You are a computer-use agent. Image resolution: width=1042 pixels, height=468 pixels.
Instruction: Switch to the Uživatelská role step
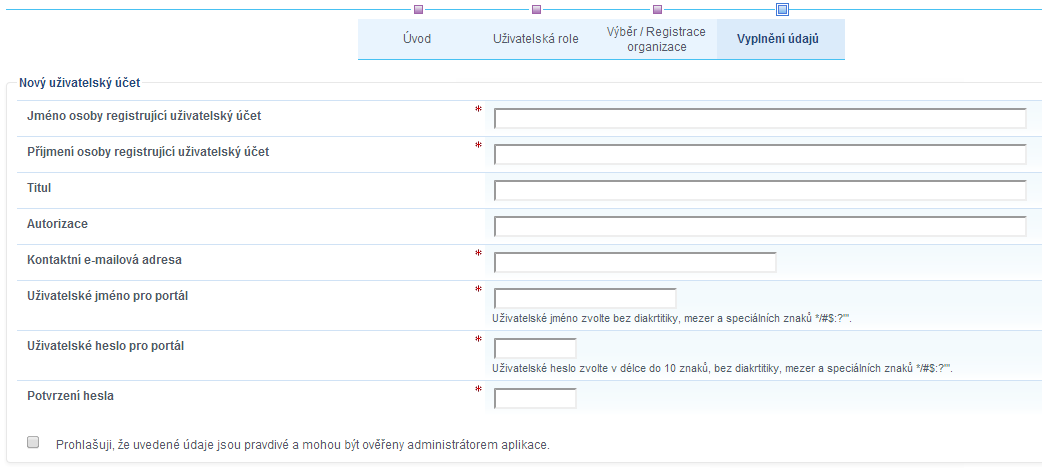[535, 40]
